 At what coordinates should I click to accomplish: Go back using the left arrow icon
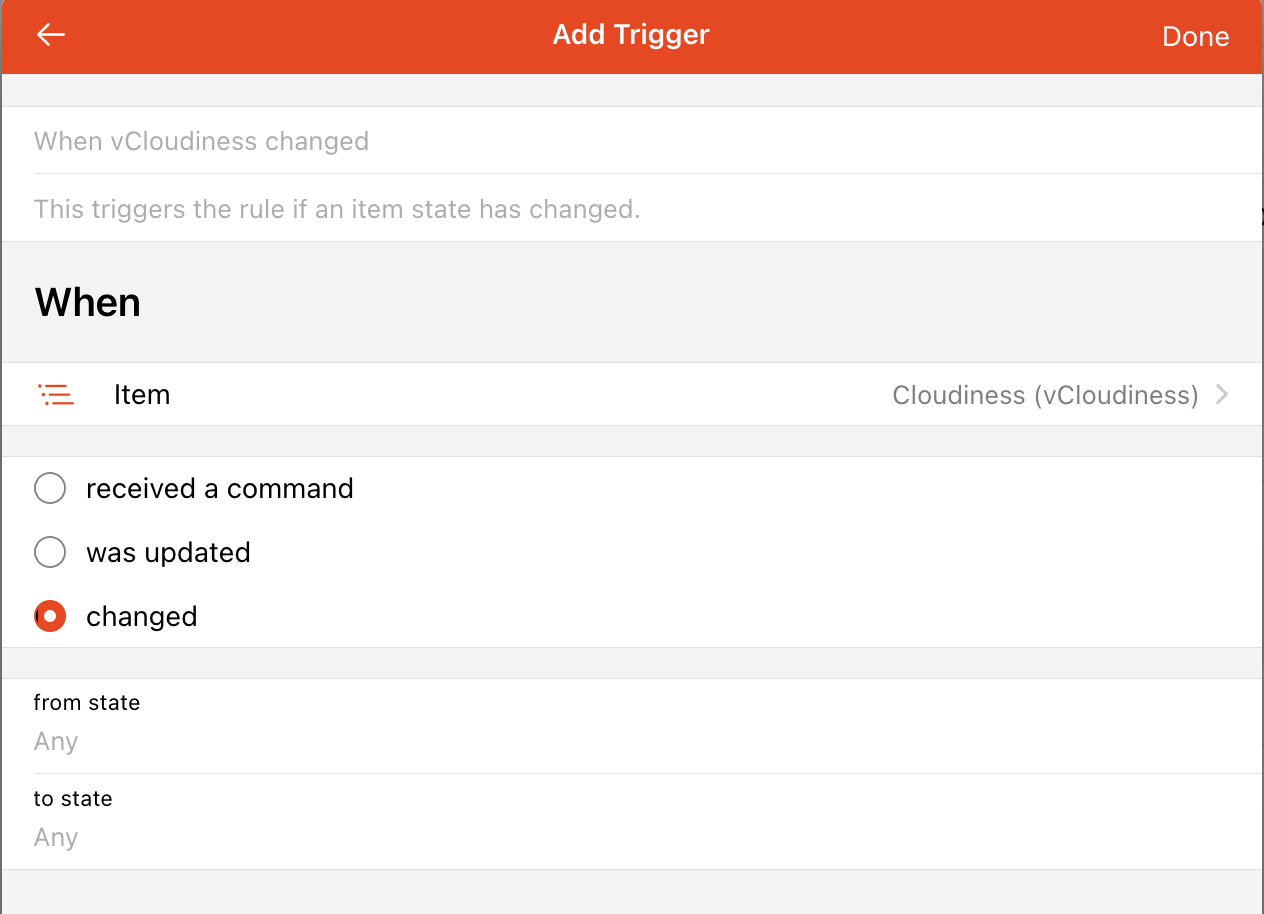[50, 35]
